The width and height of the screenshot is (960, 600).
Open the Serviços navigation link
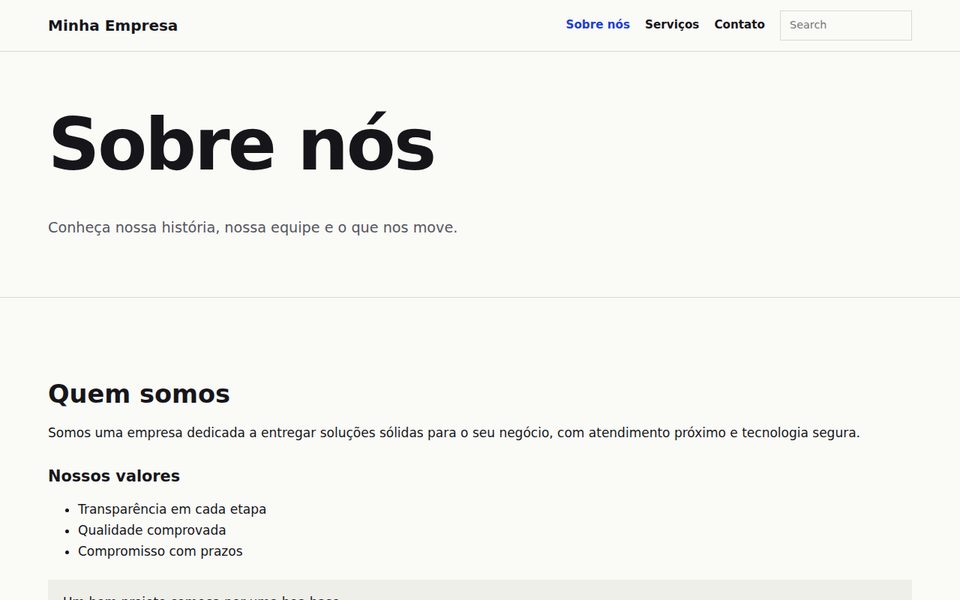tap(672, 24)
